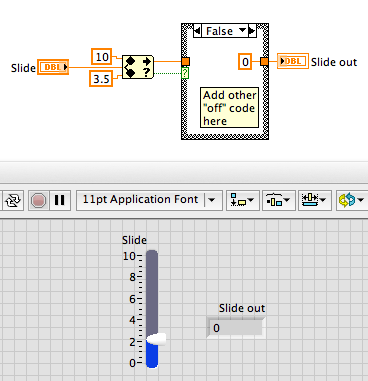The image size is (368, 381).
Task: Open the 11pt Application Font selector
Action: (149, 200)
